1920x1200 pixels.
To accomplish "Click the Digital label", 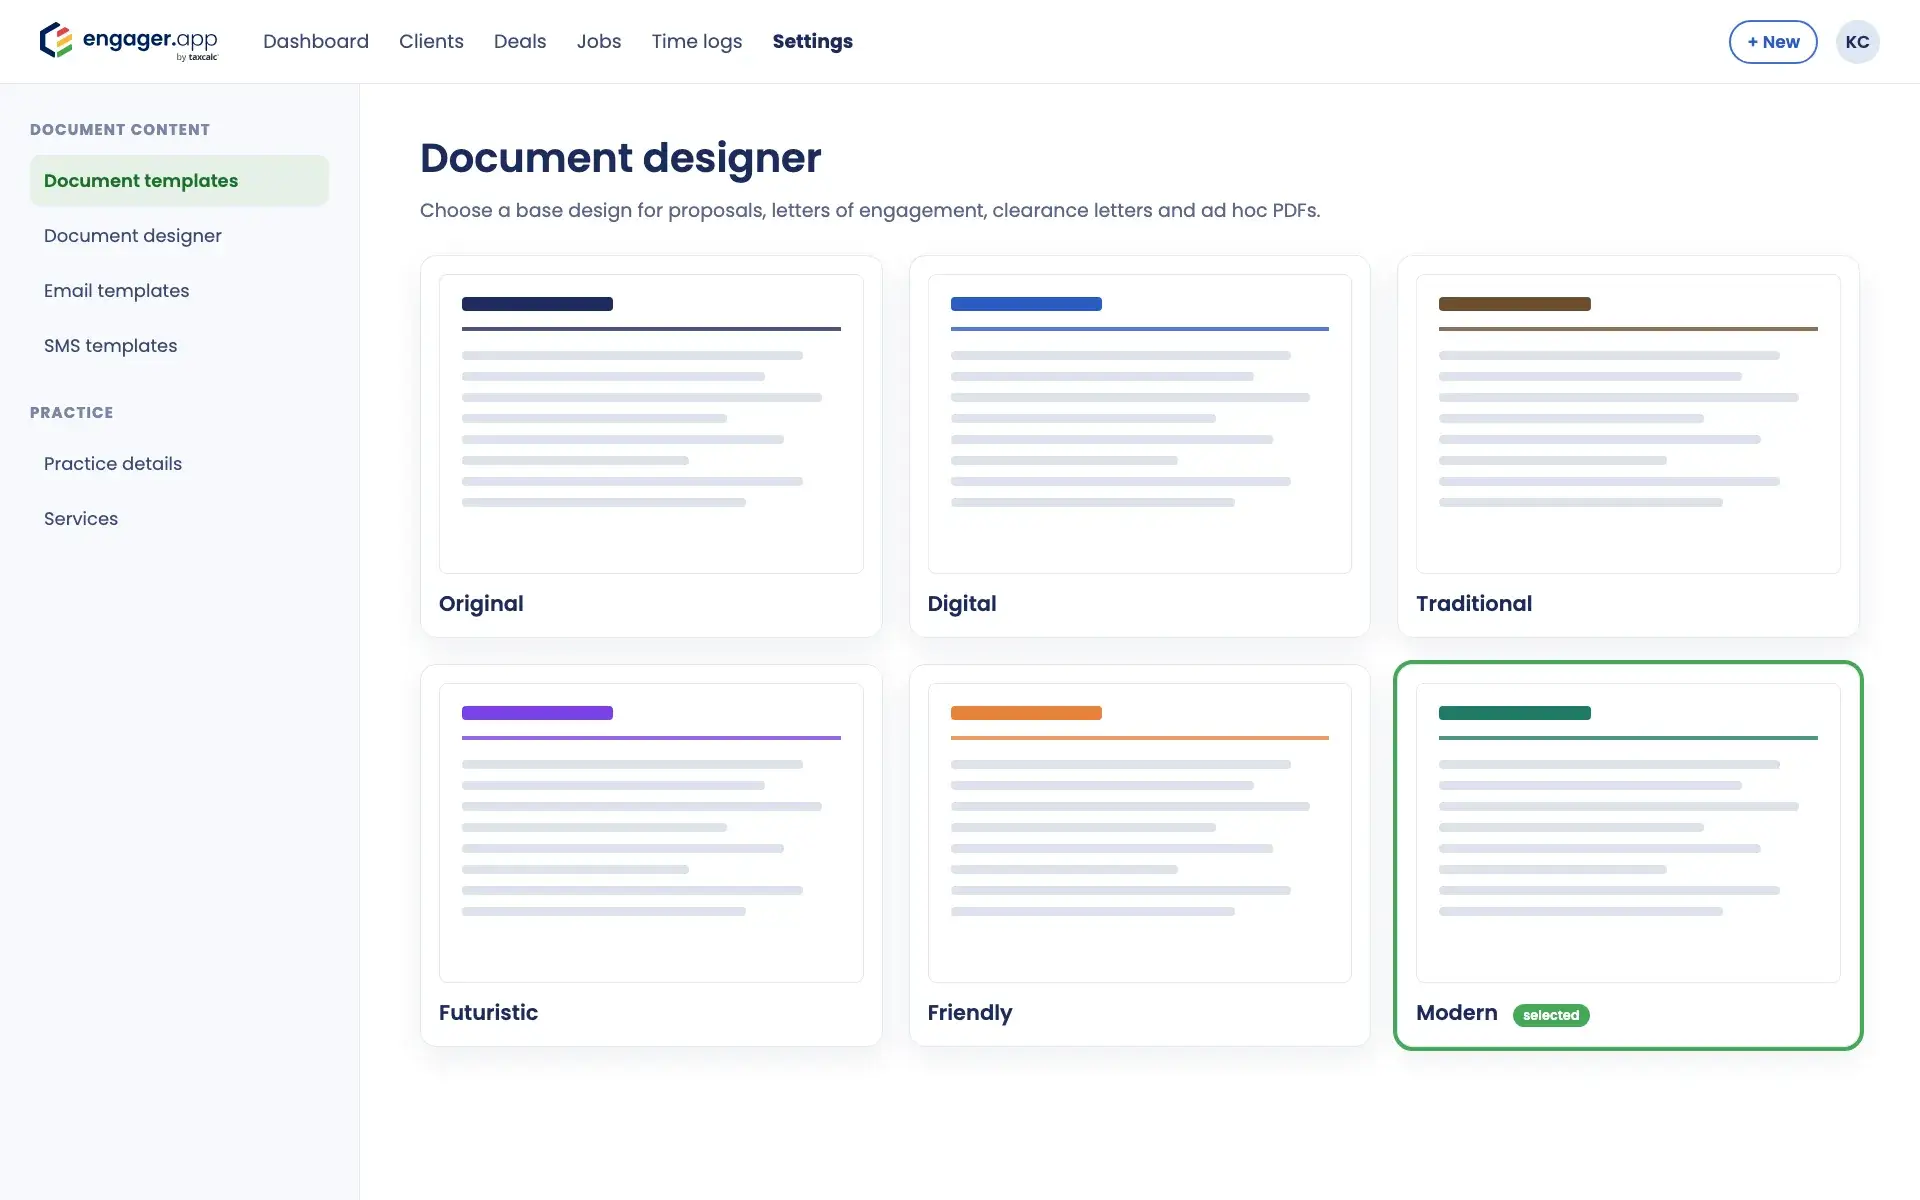I will 962,604.
